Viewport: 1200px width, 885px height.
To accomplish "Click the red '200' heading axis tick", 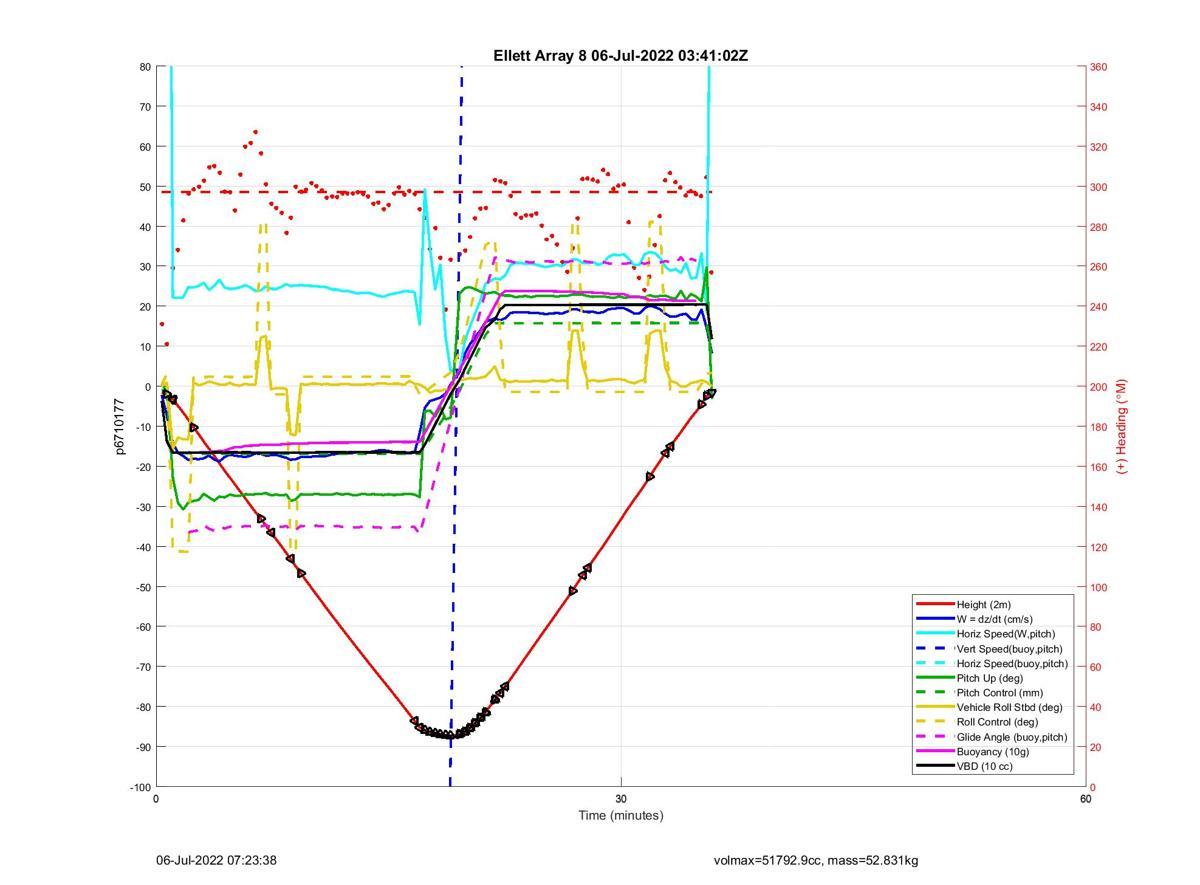I will [1098, 387].
